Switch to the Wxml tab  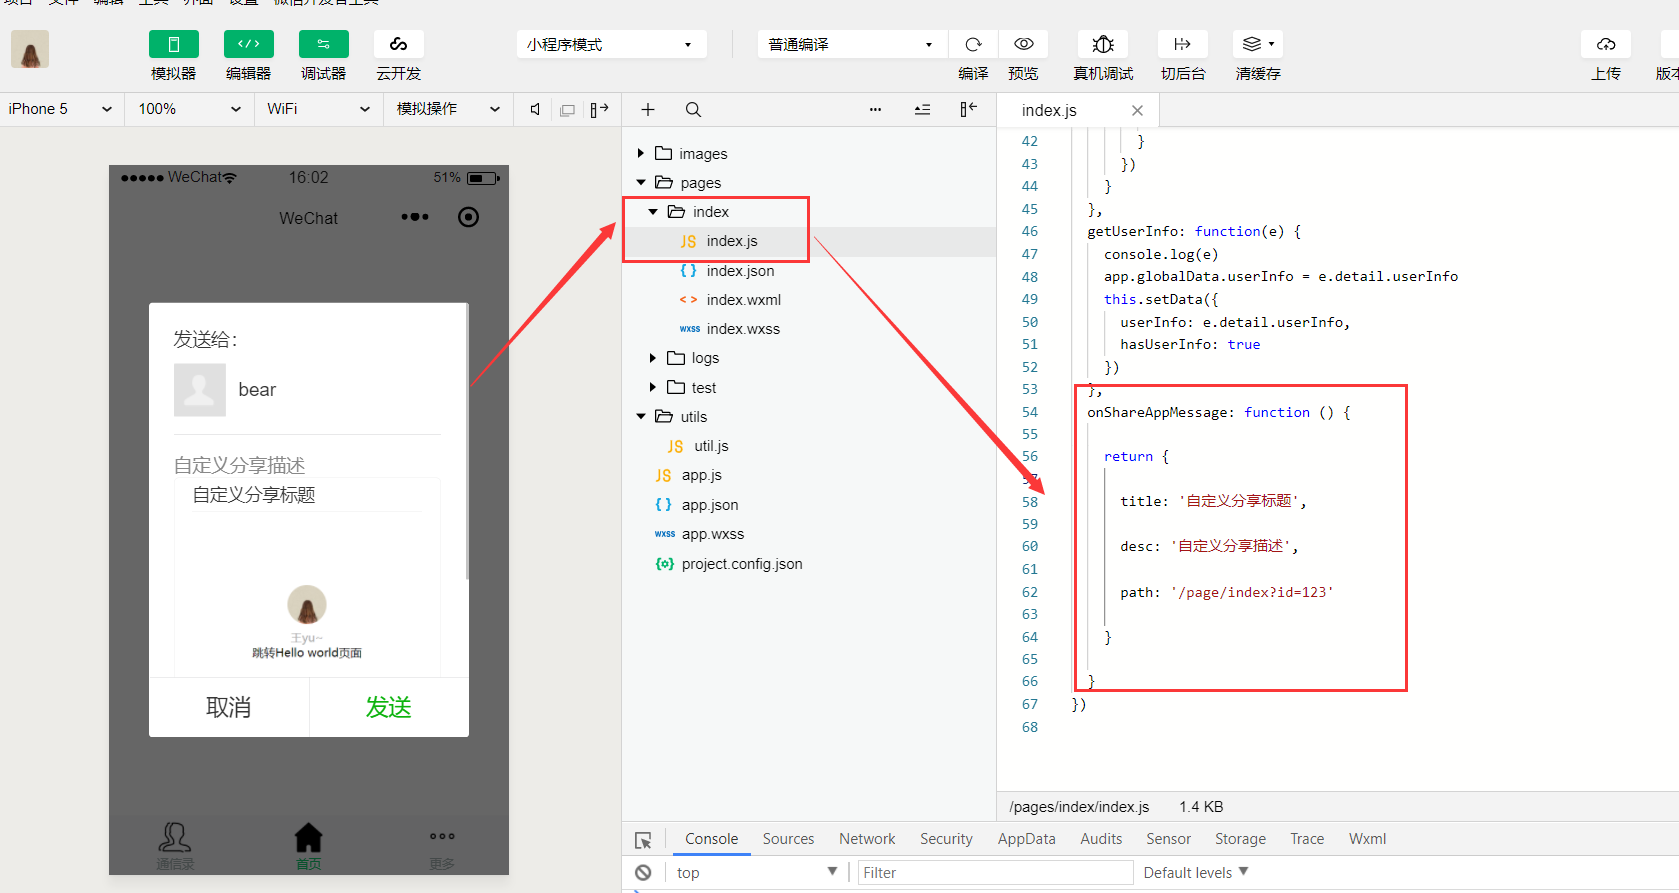1367,839
